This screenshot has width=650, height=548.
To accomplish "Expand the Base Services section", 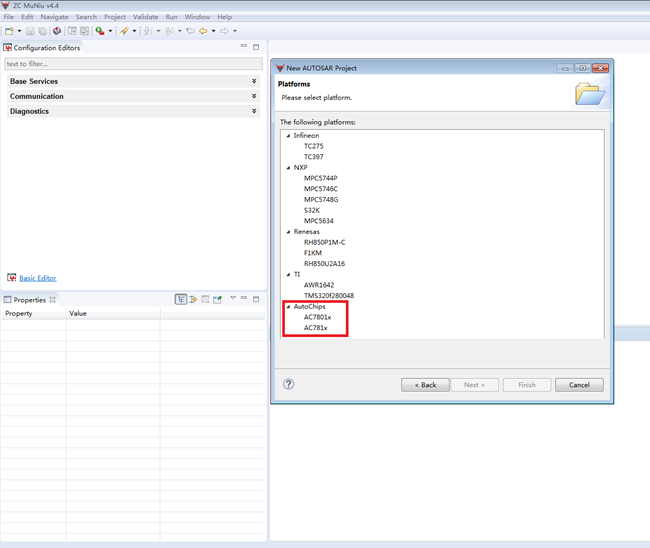I will click(133, 81).
